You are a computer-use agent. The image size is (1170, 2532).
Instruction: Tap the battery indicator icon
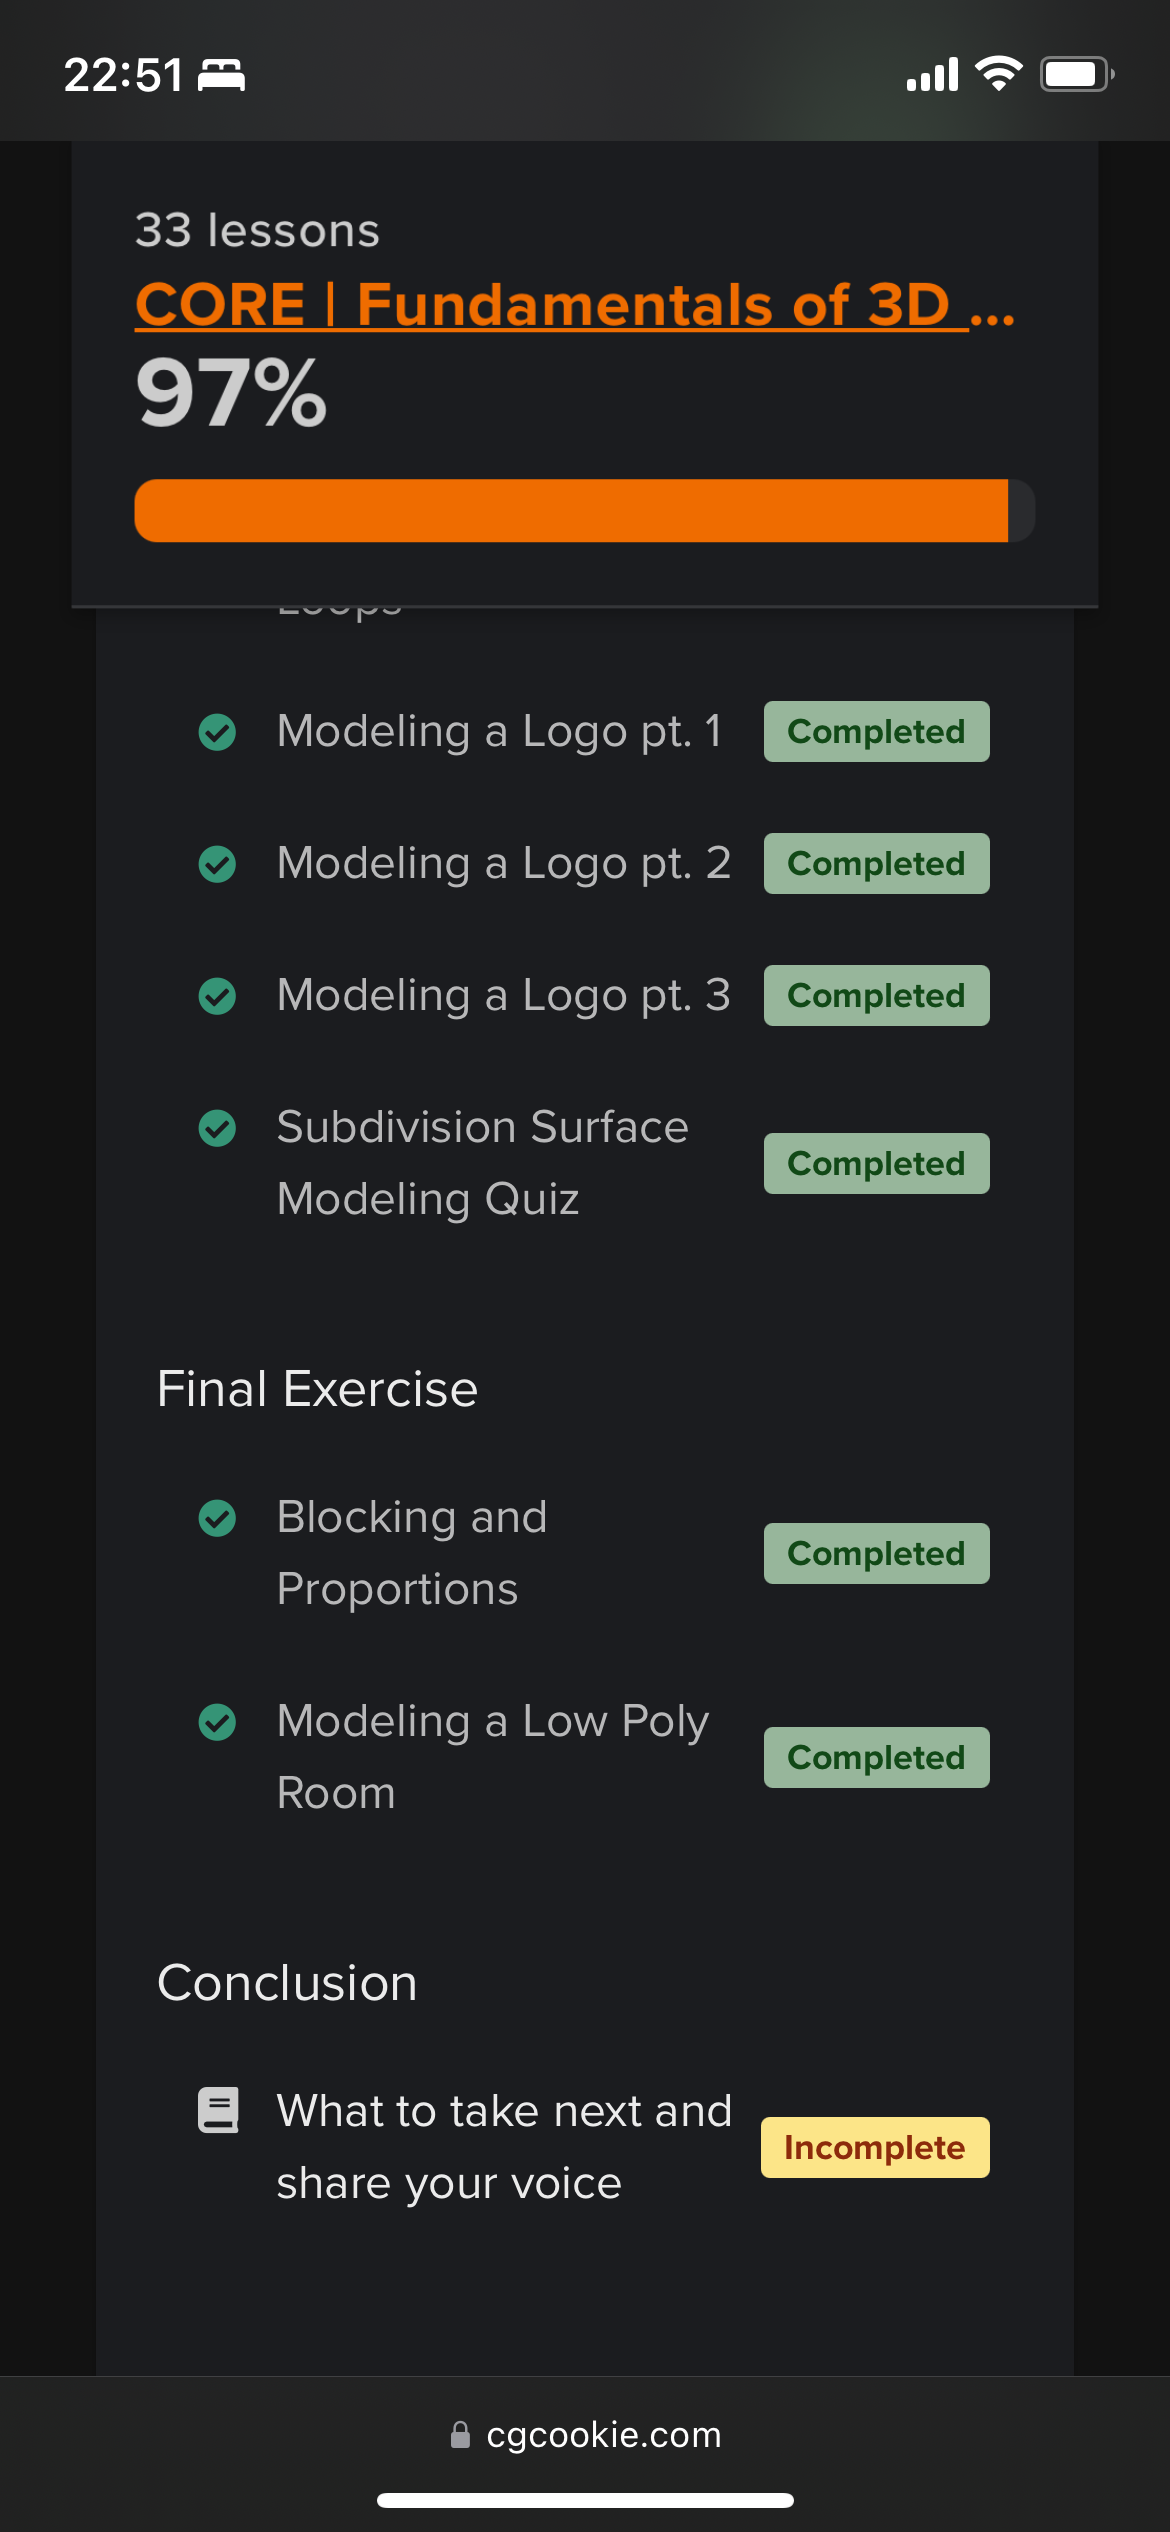click(1076, 74)
